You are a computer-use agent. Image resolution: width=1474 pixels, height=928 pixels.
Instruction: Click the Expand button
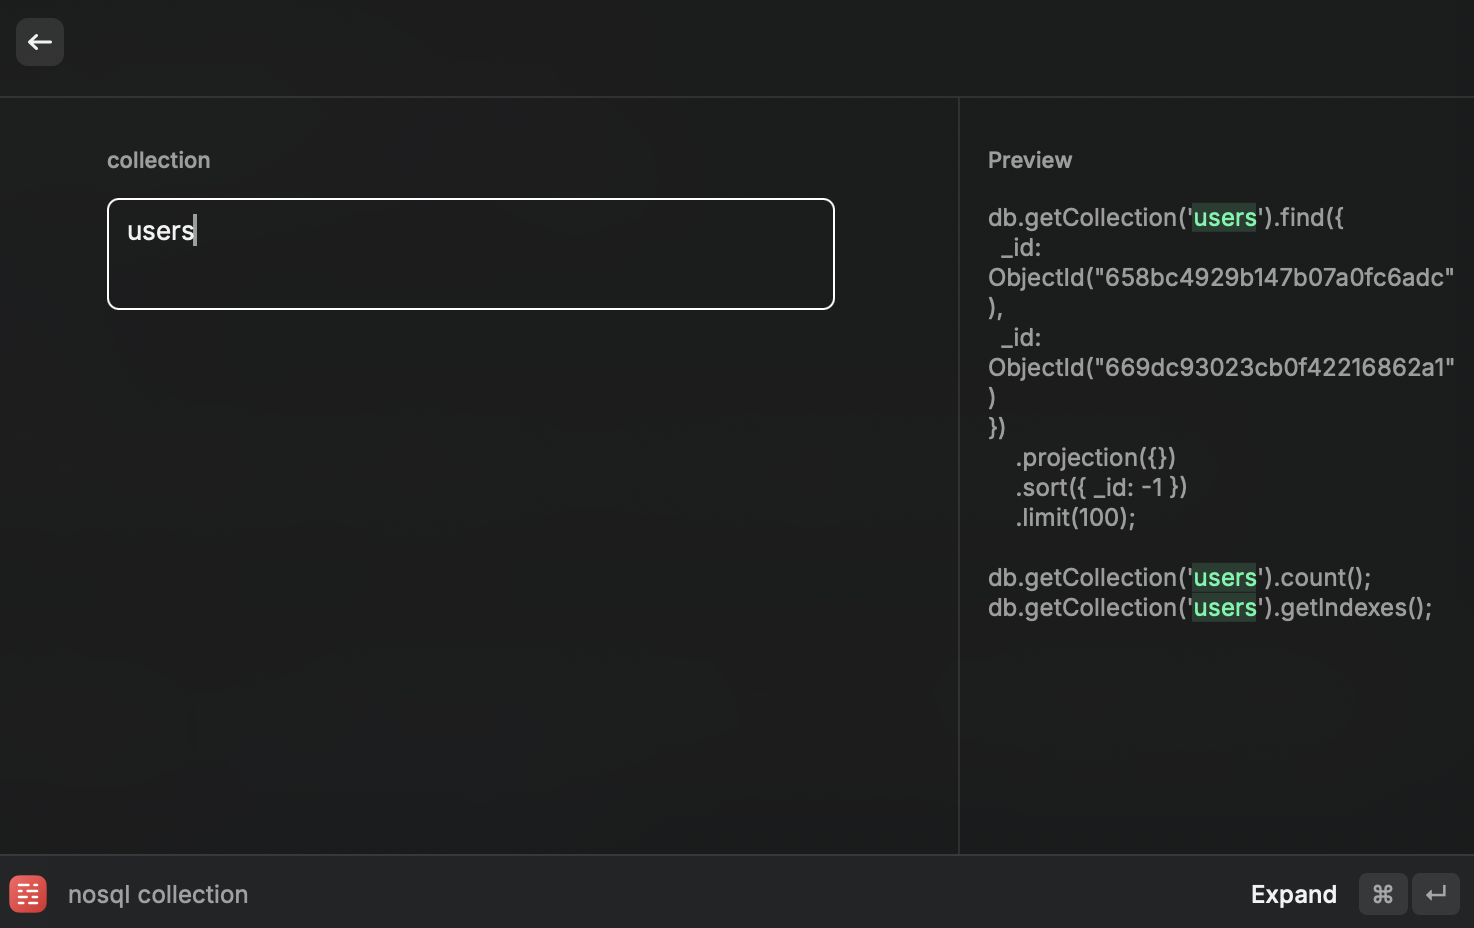coord(1293,894)
